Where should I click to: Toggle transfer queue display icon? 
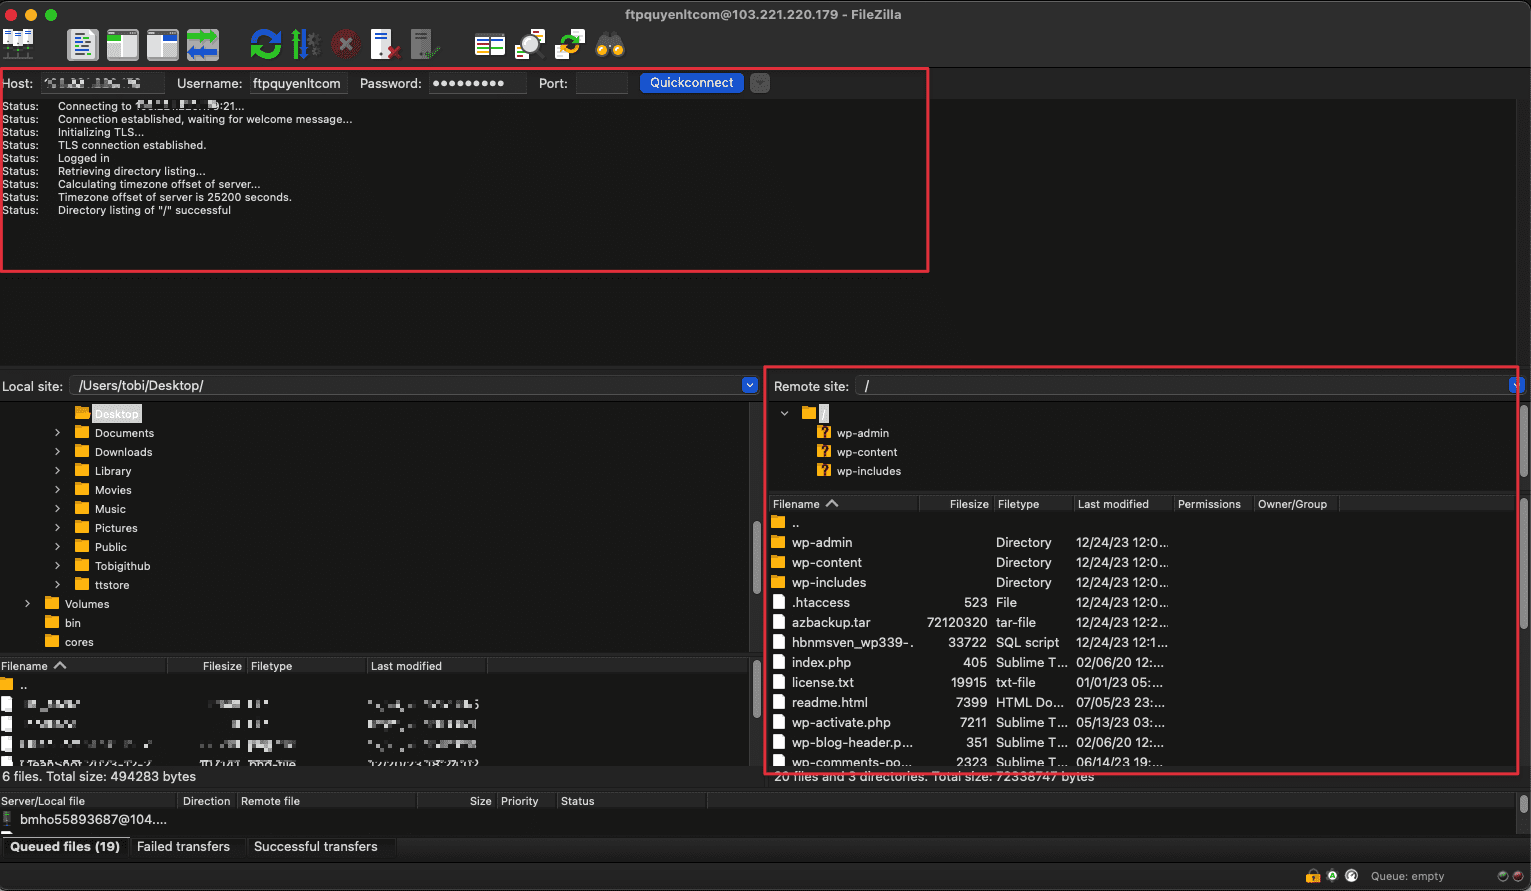(x=203, y=44)
